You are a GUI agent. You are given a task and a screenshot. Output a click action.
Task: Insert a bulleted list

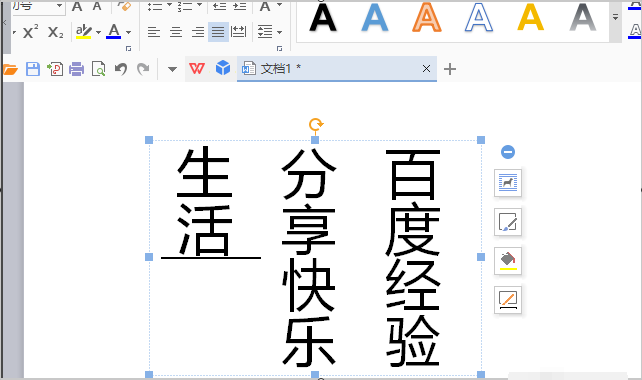click(x=154, y=6)
